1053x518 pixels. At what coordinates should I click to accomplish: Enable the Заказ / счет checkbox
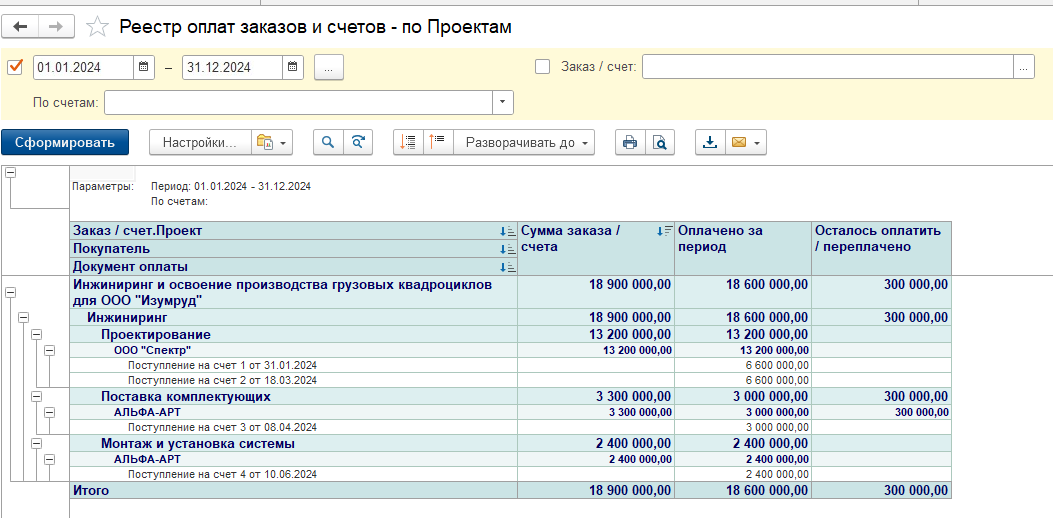point(543,67)
